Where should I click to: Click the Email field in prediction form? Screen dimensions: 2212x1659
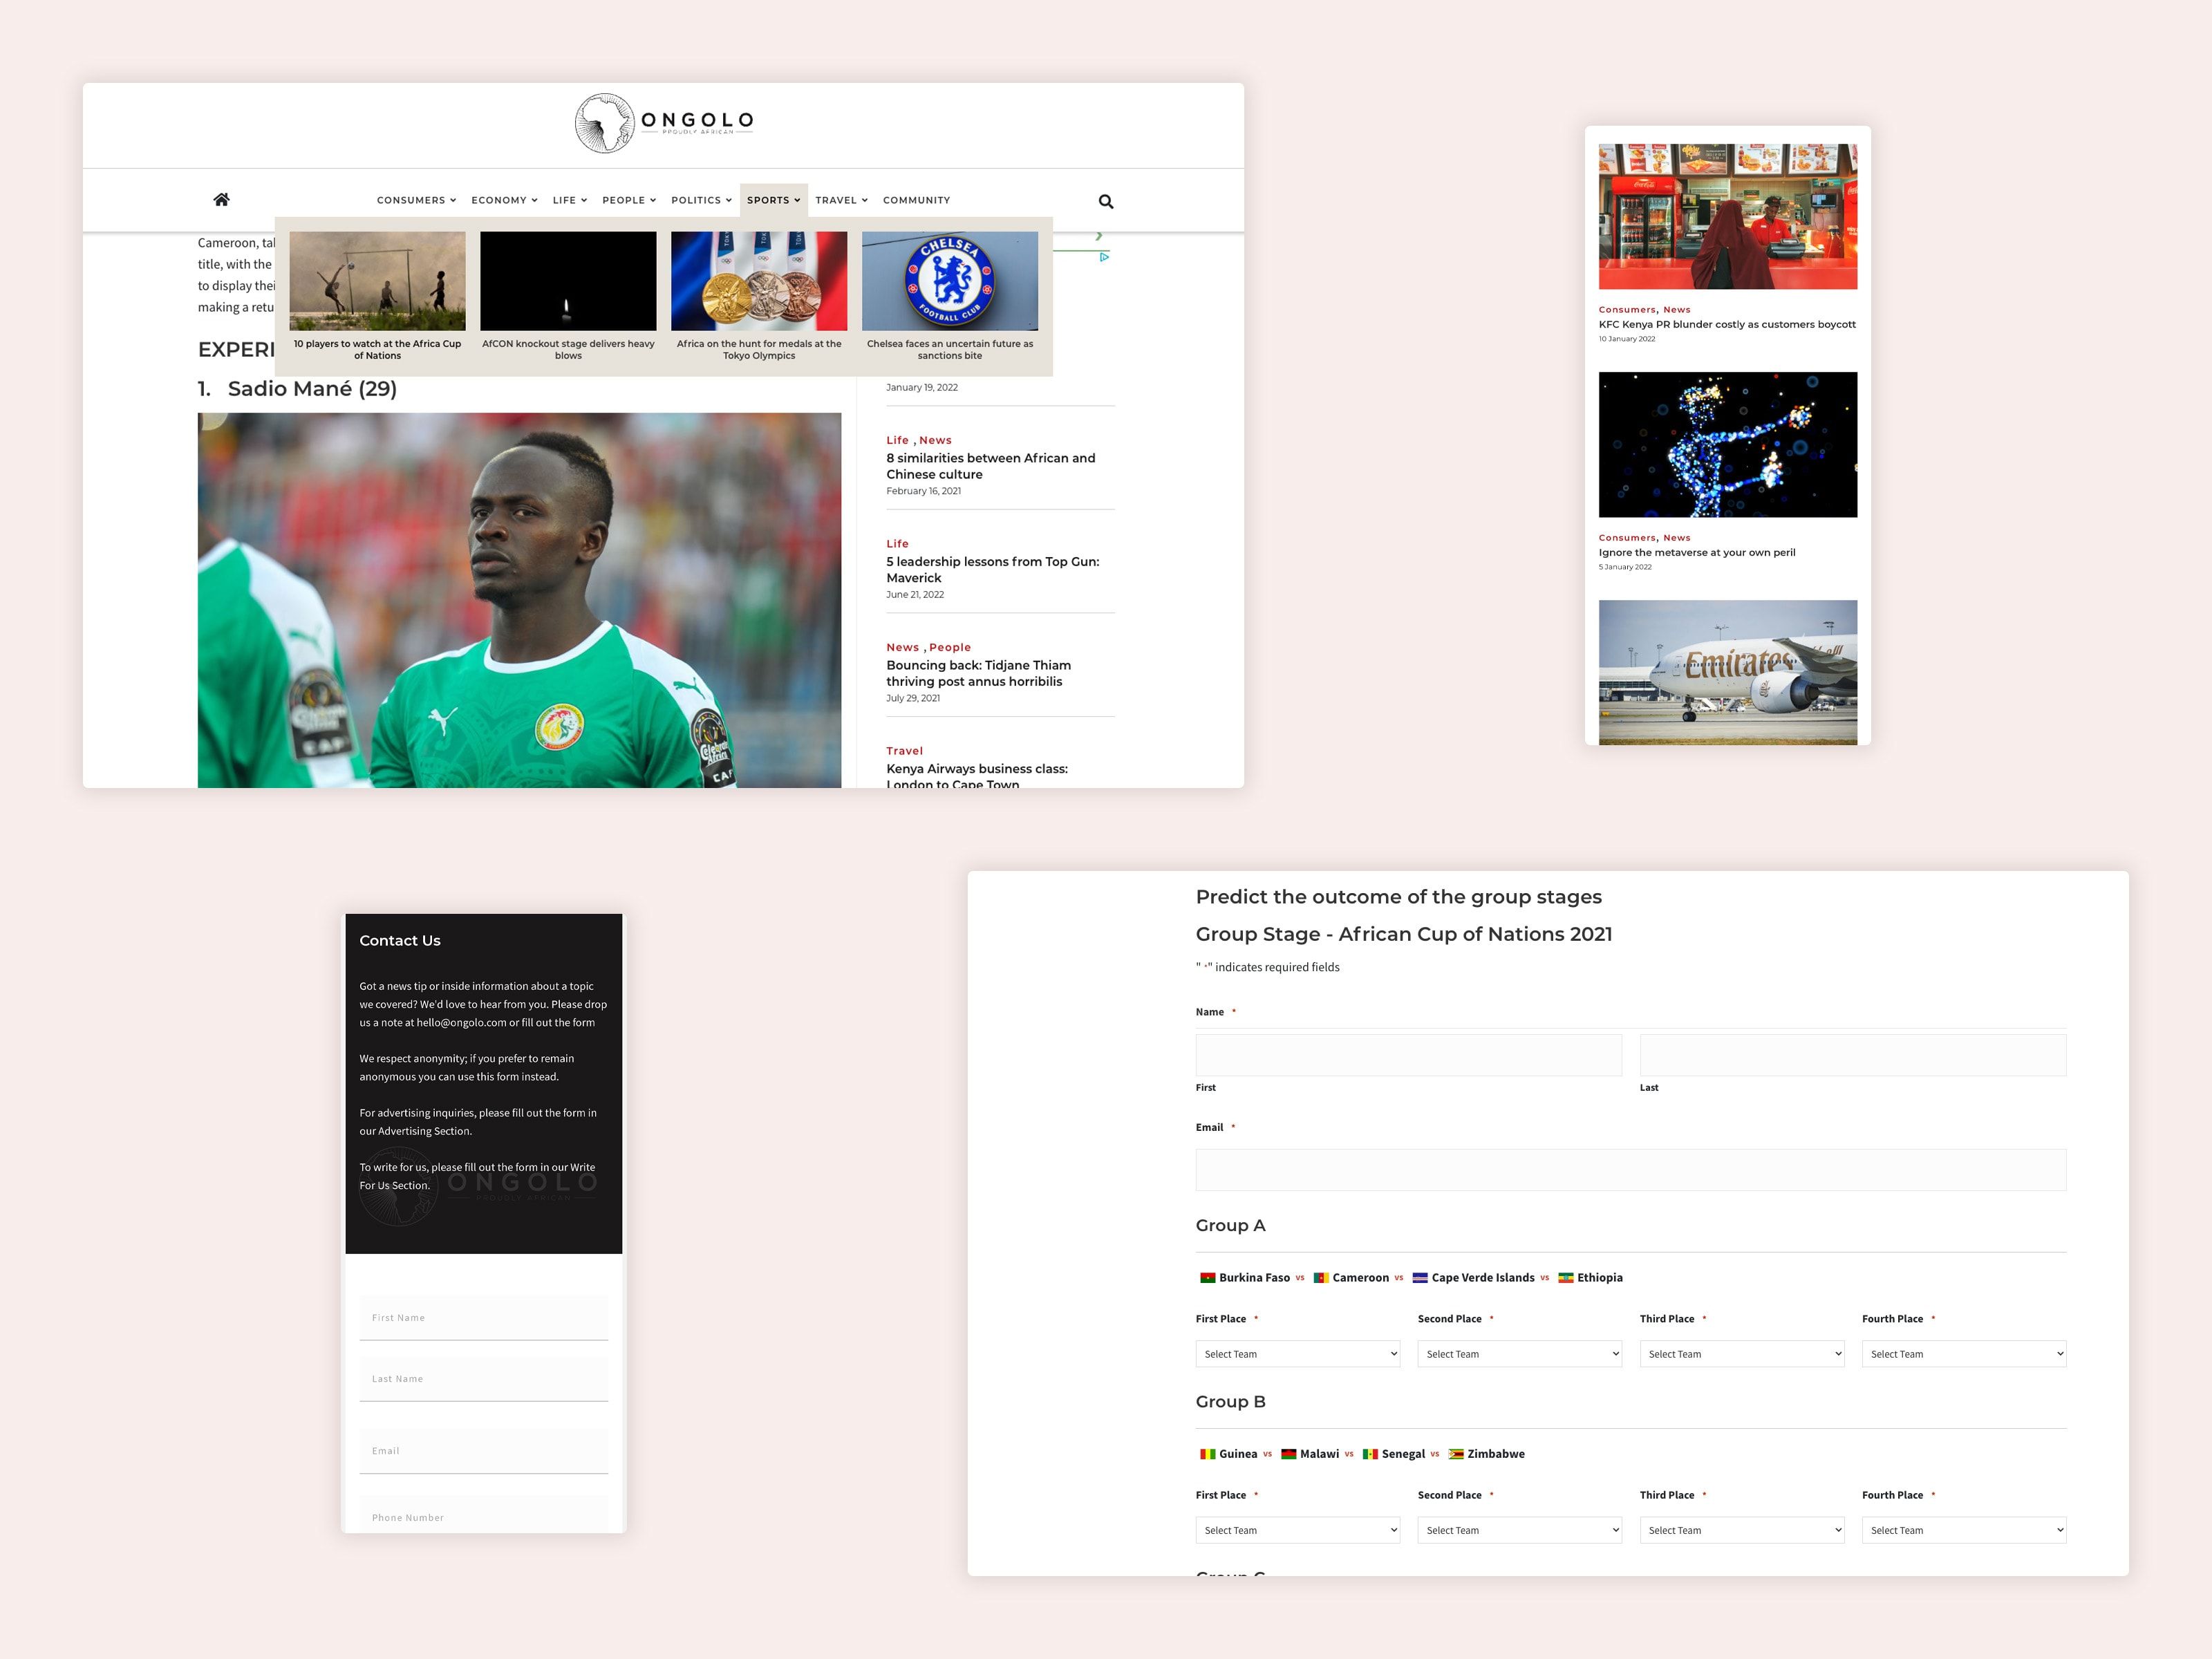1630,1170
